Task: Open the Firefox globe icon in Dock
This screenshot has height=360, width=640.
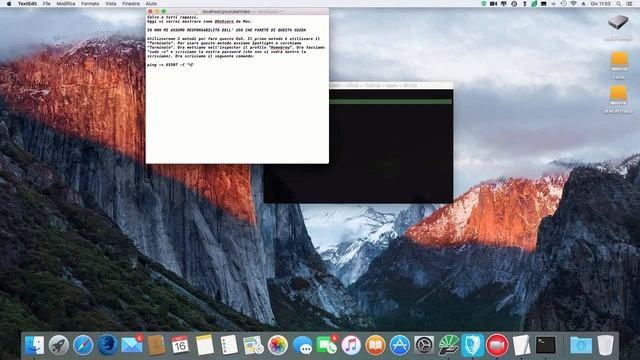Action: (107, 345)
